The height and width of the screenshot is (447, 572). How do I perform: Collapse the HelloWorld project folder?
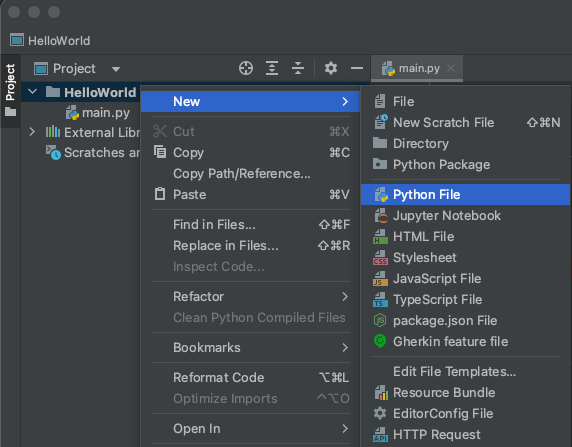point(32,92)
